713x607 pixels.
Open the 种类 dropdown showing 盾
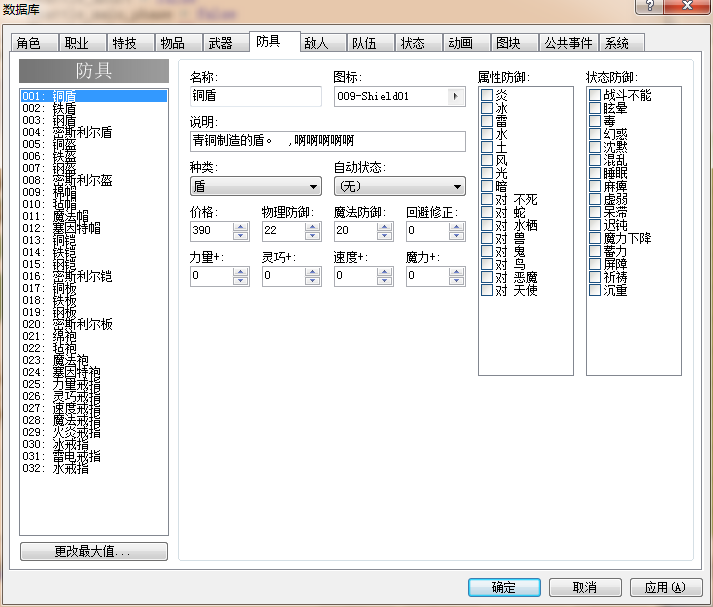[256, 186]
